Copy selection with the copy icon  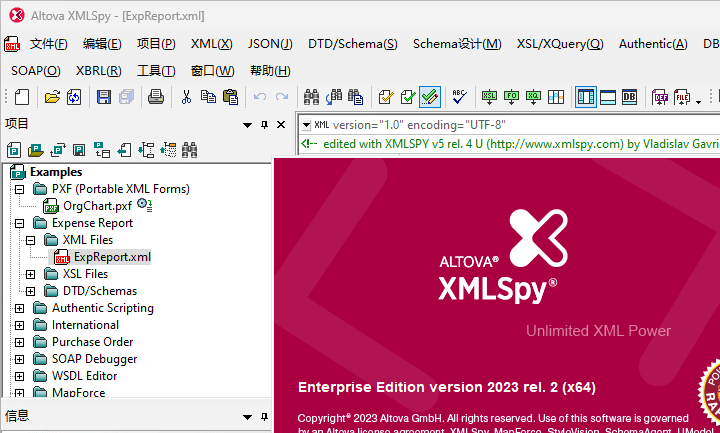[208, 97]
